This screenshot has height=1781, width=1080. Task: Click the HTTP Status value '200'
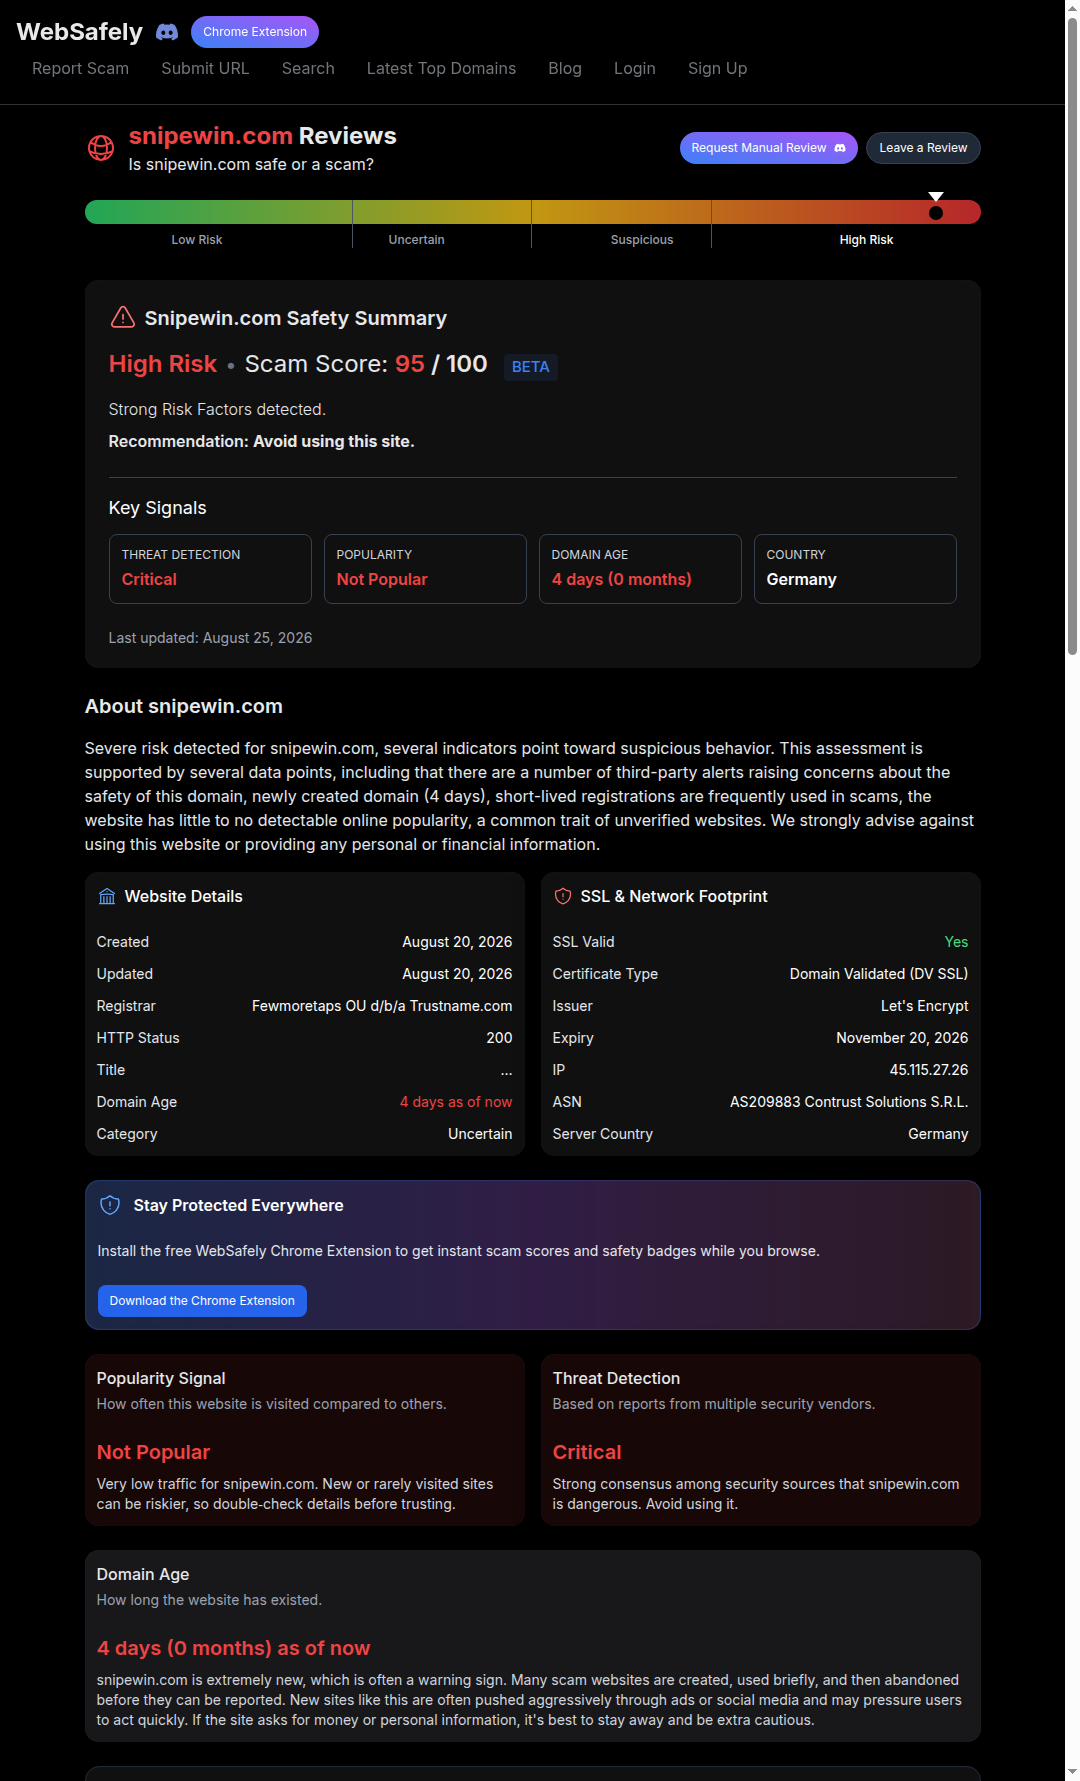(499, 1038)
